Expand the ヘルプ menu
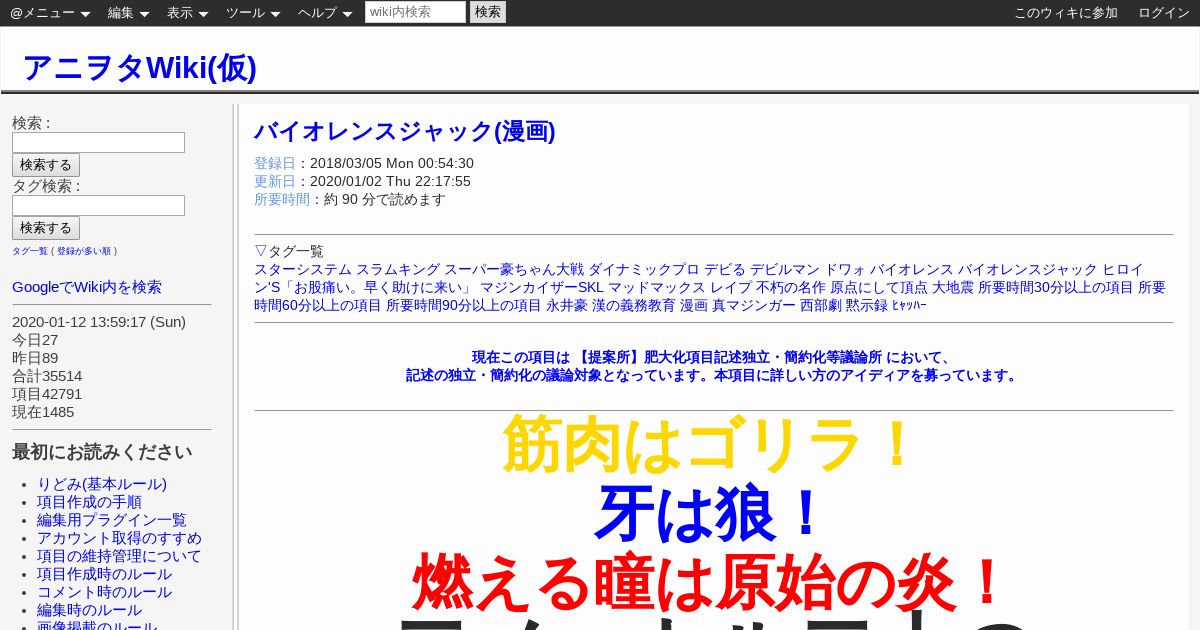The image size is (1200, 630). [x=325, y=13]
